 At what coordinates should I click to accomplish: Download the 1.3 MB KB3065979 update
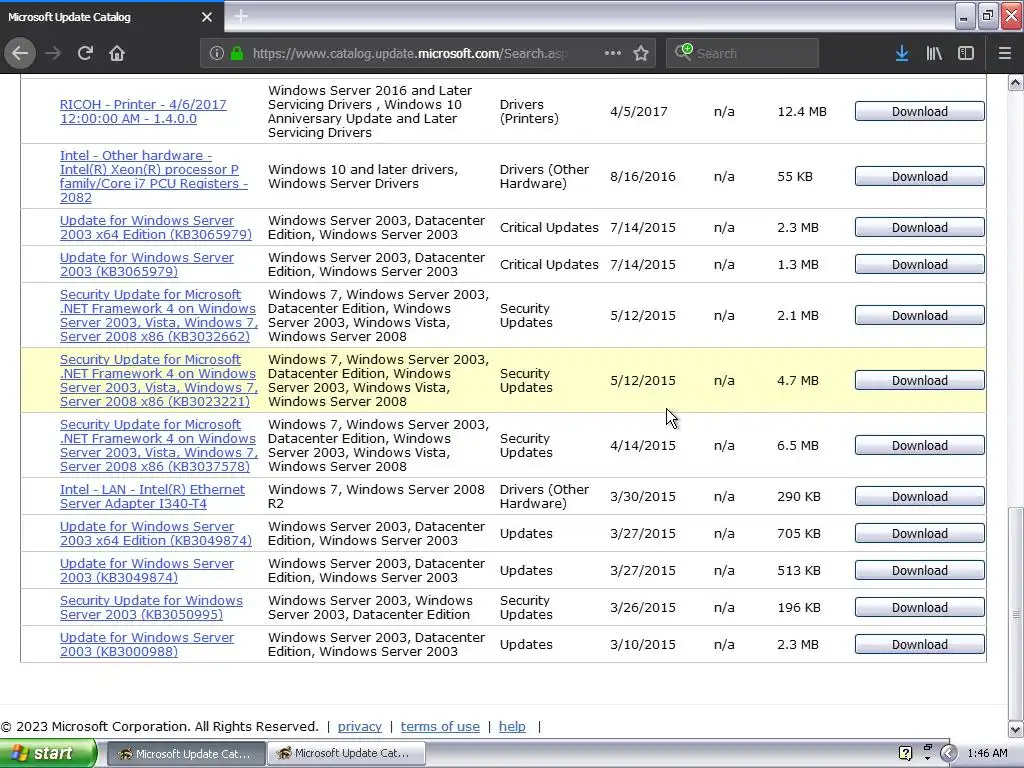[920, 264]
